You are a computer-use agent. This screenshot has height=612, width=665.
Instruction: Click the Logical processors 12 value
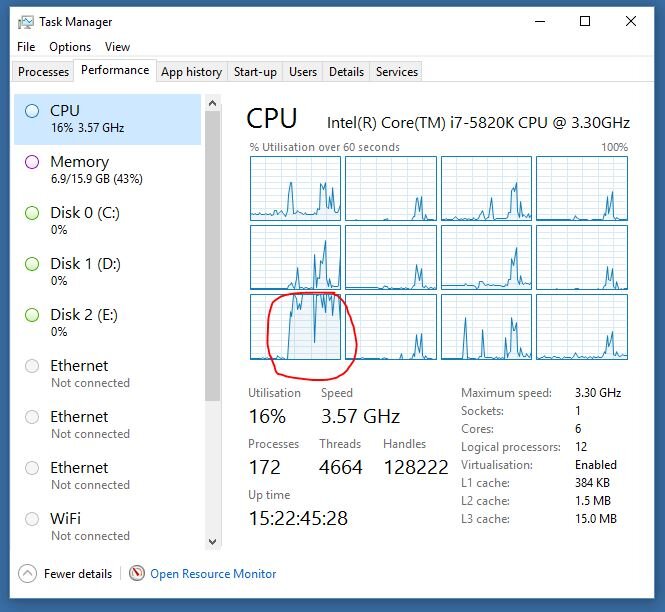[x=581, y=447]
